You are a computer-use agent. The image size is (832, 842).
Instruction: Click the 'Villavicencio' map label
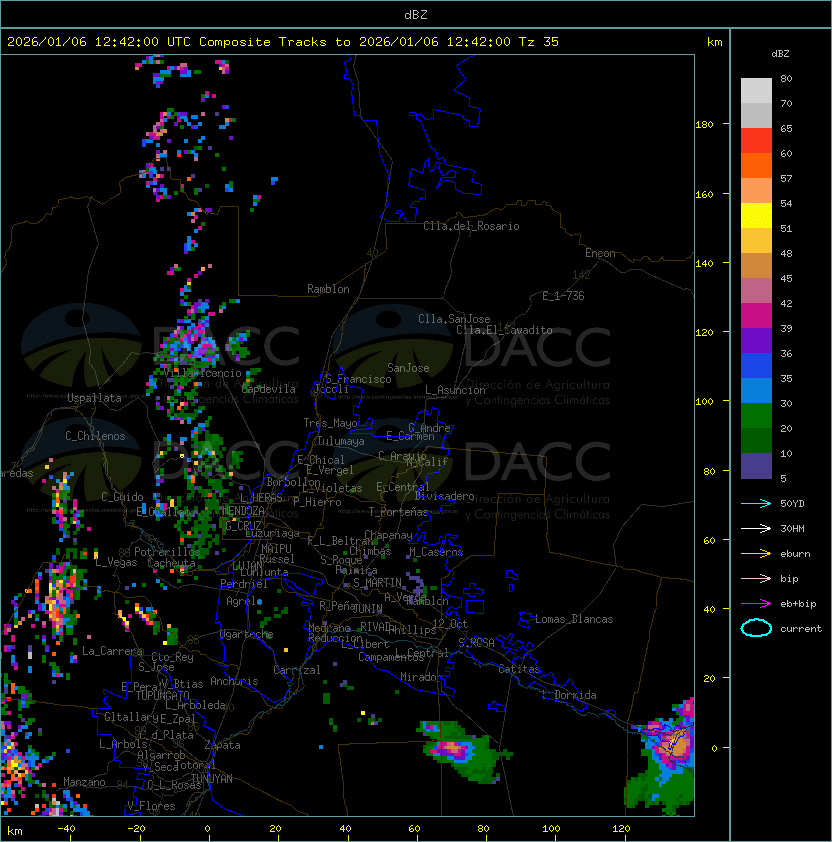(x=202, y=373)
